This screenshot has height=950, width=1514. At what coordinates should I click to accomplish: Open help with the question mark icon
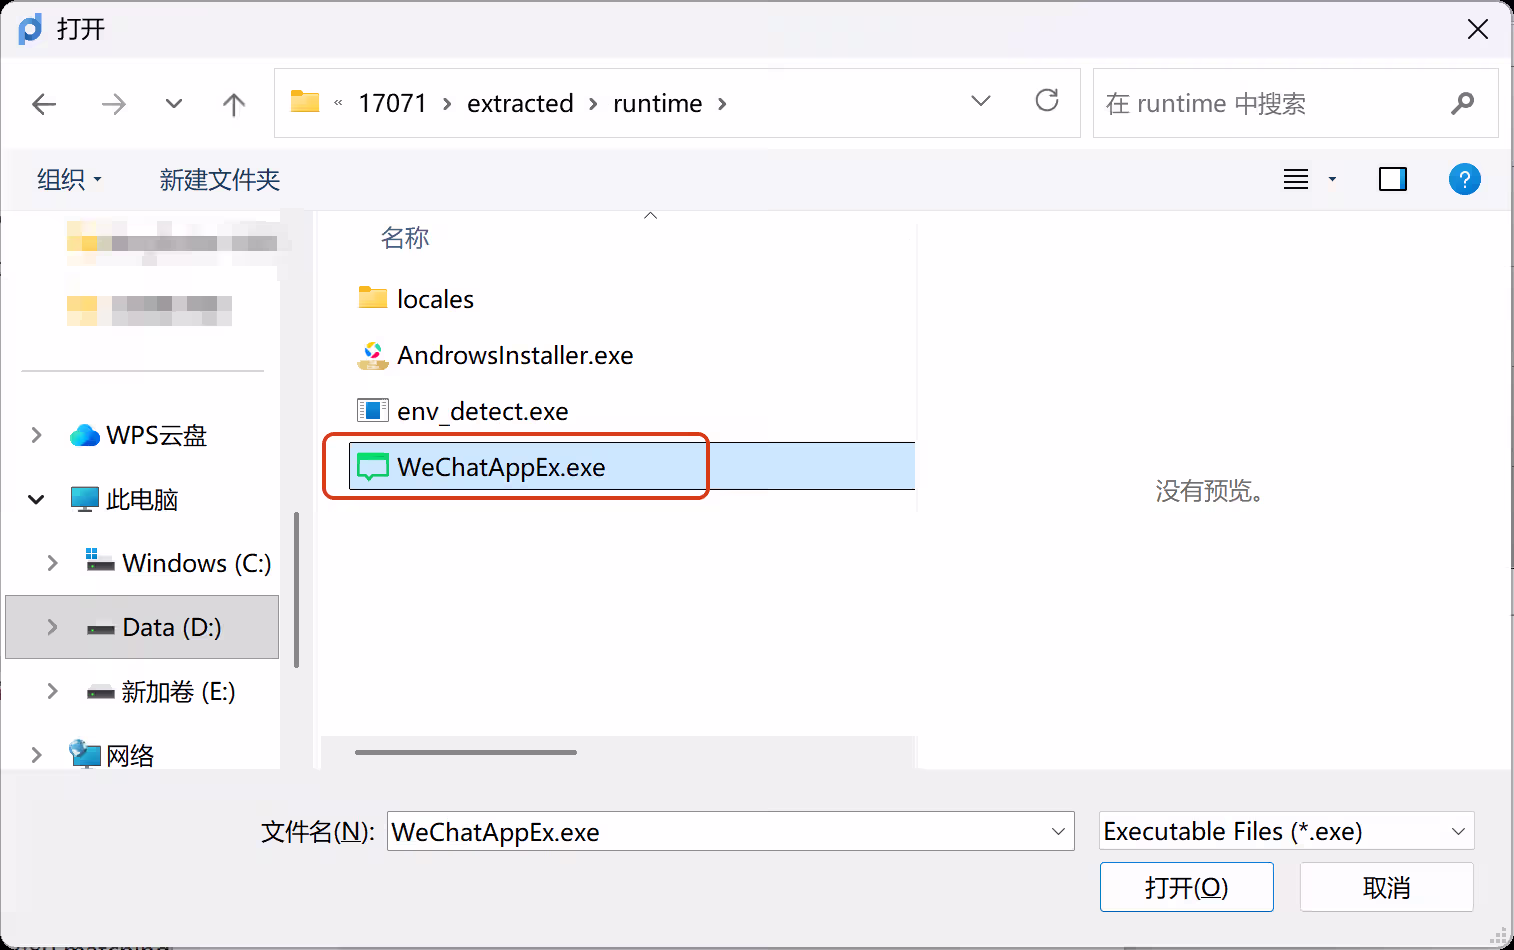pyautogui.click(x=1465, y=180)
